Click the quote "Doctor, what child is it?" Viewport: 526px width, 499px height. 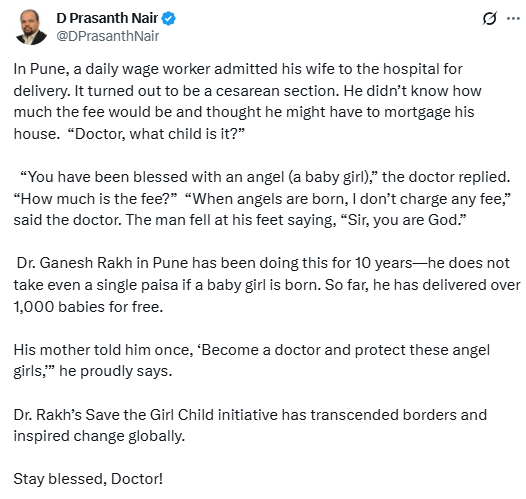(156, 134)
